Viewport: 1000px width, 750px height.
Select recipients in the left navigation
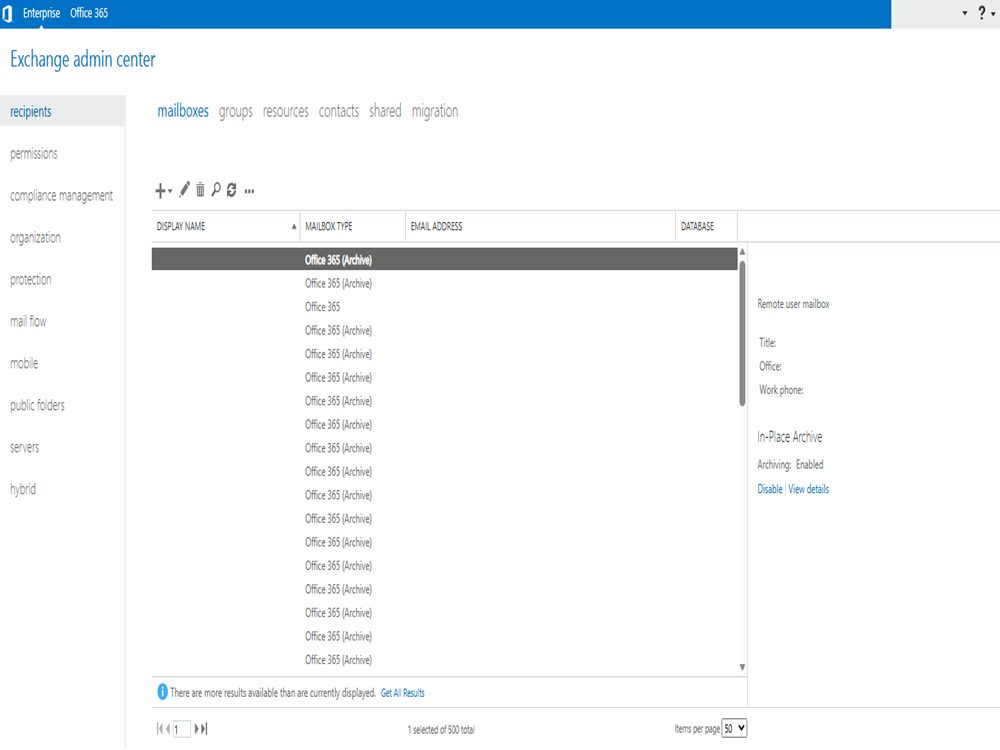(62, 111)
